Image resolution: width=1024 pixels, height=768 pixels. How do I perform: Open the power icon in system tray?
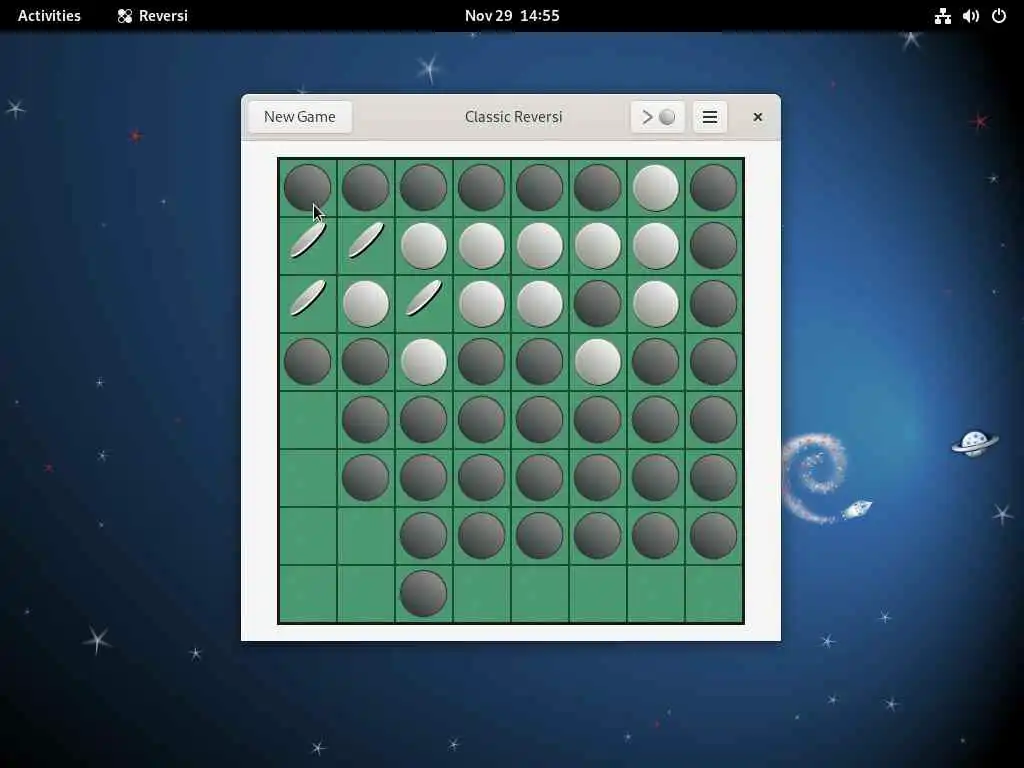click(999, 16)
